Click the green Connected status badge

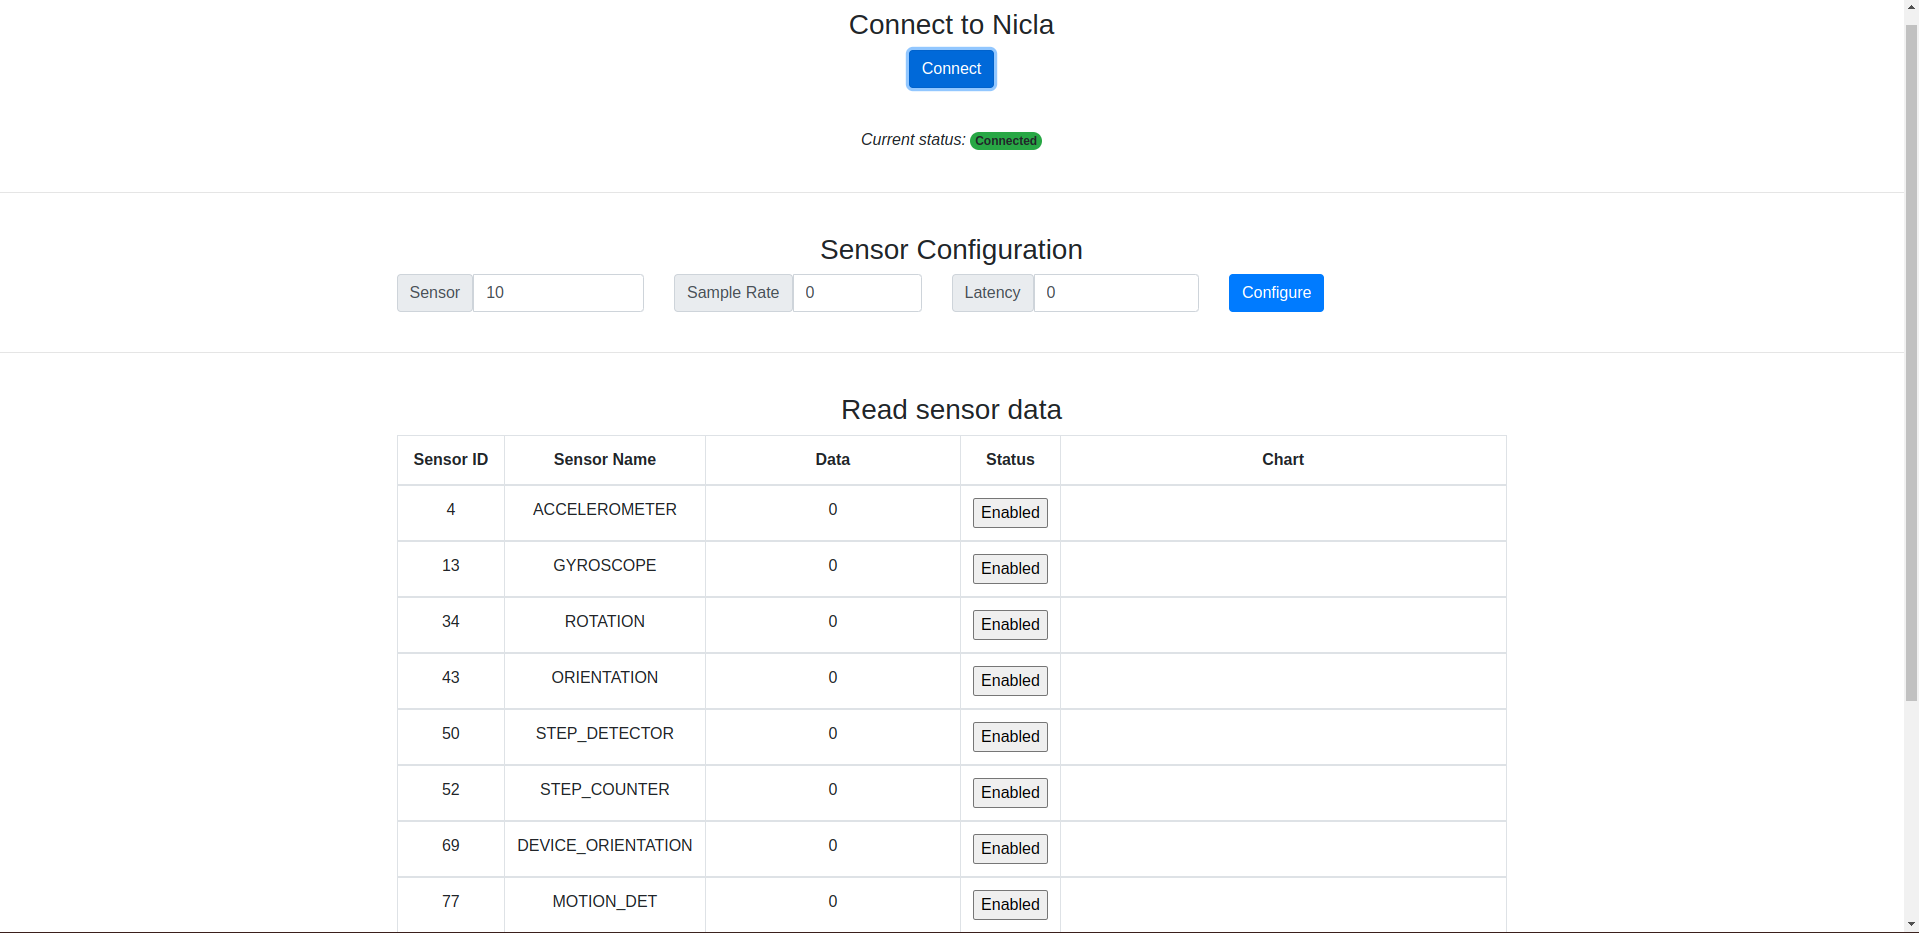click(x=1005, y=141)
